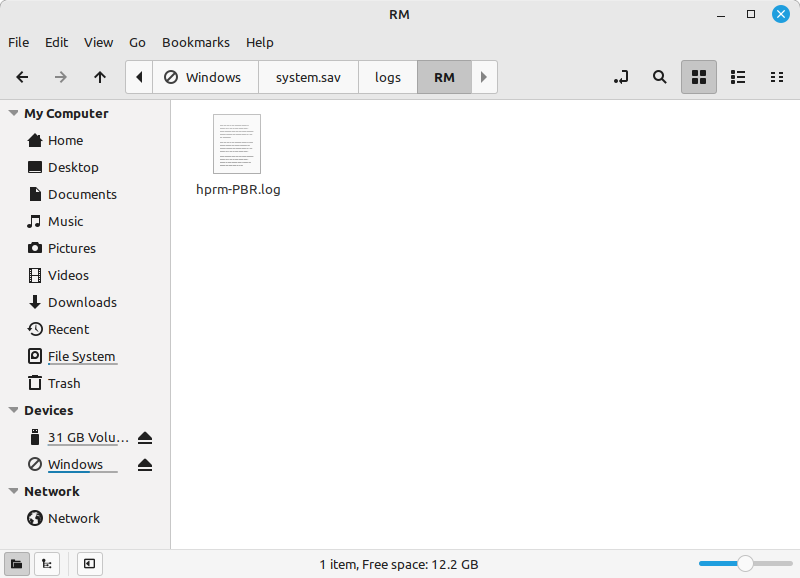The width and height of the screenshot is (800, 578).
Task: Open Recent in the sidebar
Action: [68, 330]
